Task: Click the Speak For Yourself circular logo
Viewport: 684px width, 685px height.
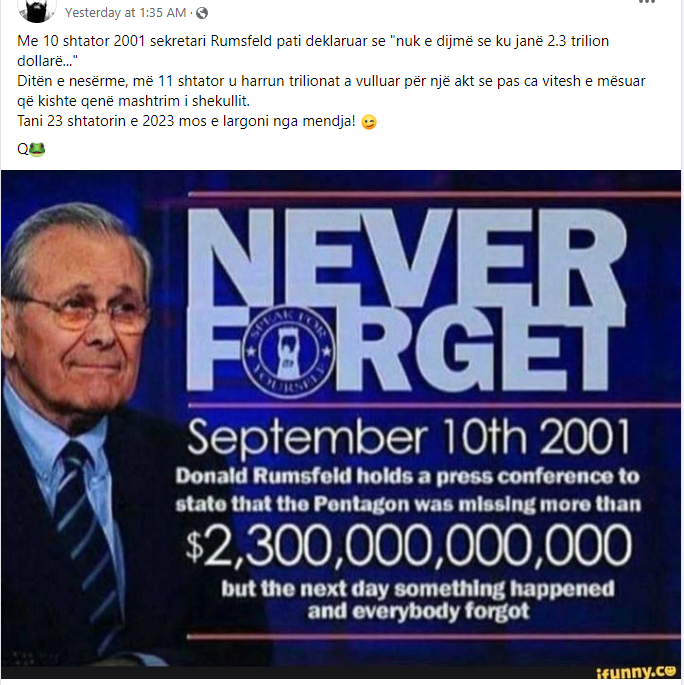Action: (288, 351)
